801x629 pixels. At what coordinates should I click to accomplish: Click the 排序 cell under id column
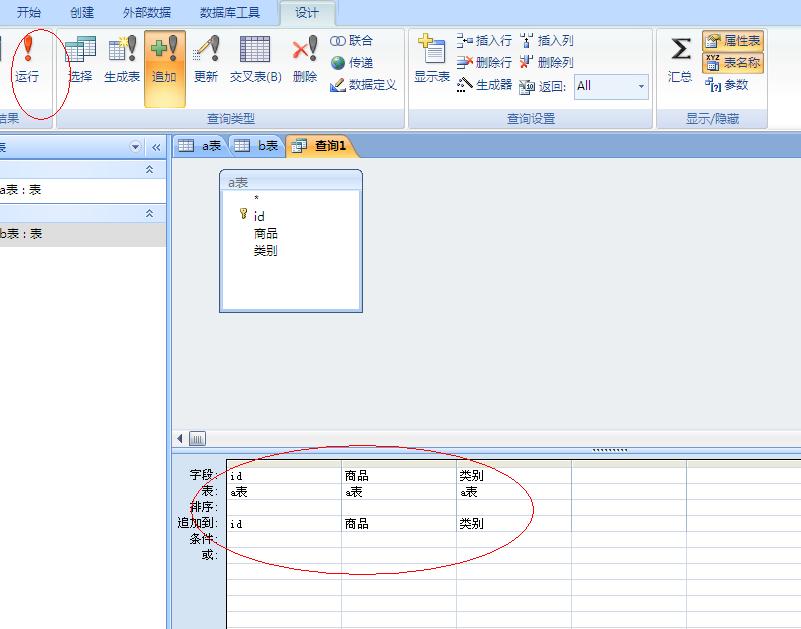point(284,507)
